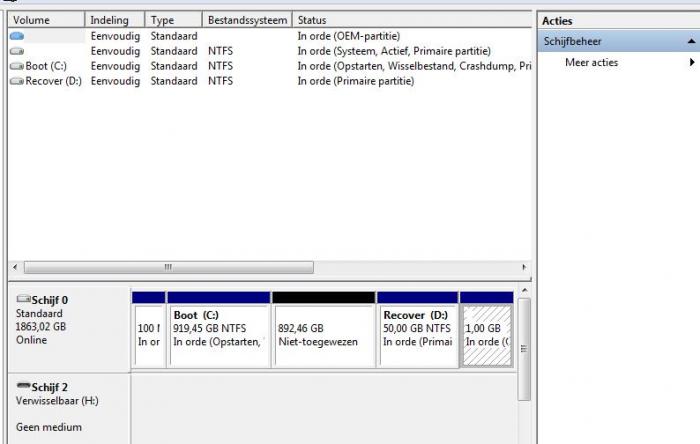This screenshot has width=700, height=444.
Task: Select the hatched 1,00 GB partition block
Action: coord(487,330)
